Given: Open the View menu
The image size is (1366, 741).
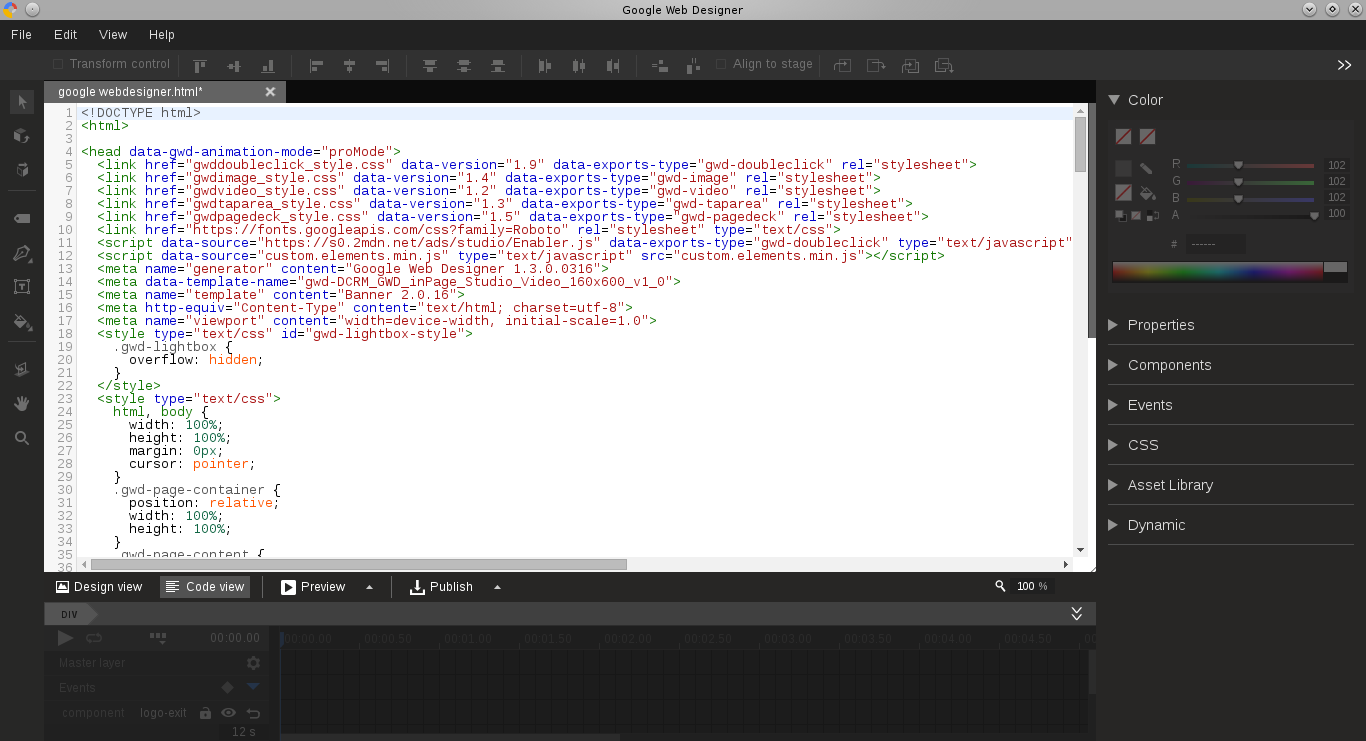Looking at the screenshot, I should (112, 34).
